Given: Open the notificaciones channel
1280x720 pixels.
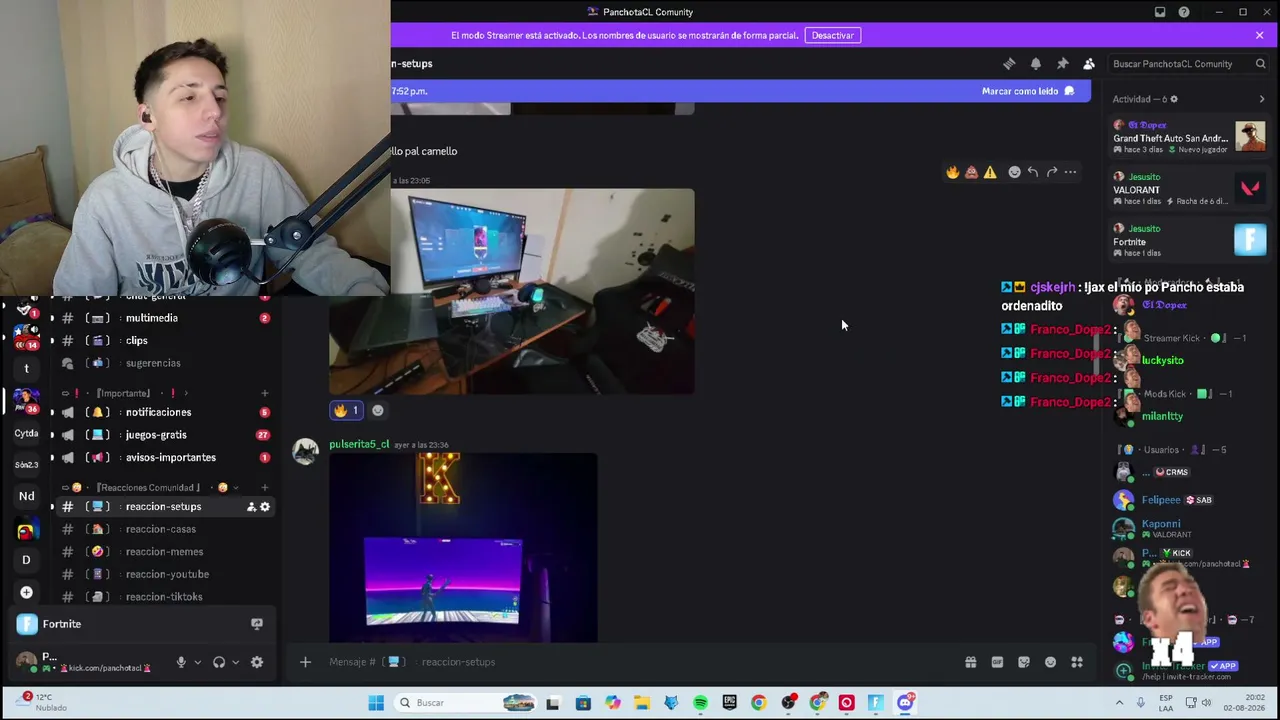Looking at the screenshot, I should click(x=158, y=412).
